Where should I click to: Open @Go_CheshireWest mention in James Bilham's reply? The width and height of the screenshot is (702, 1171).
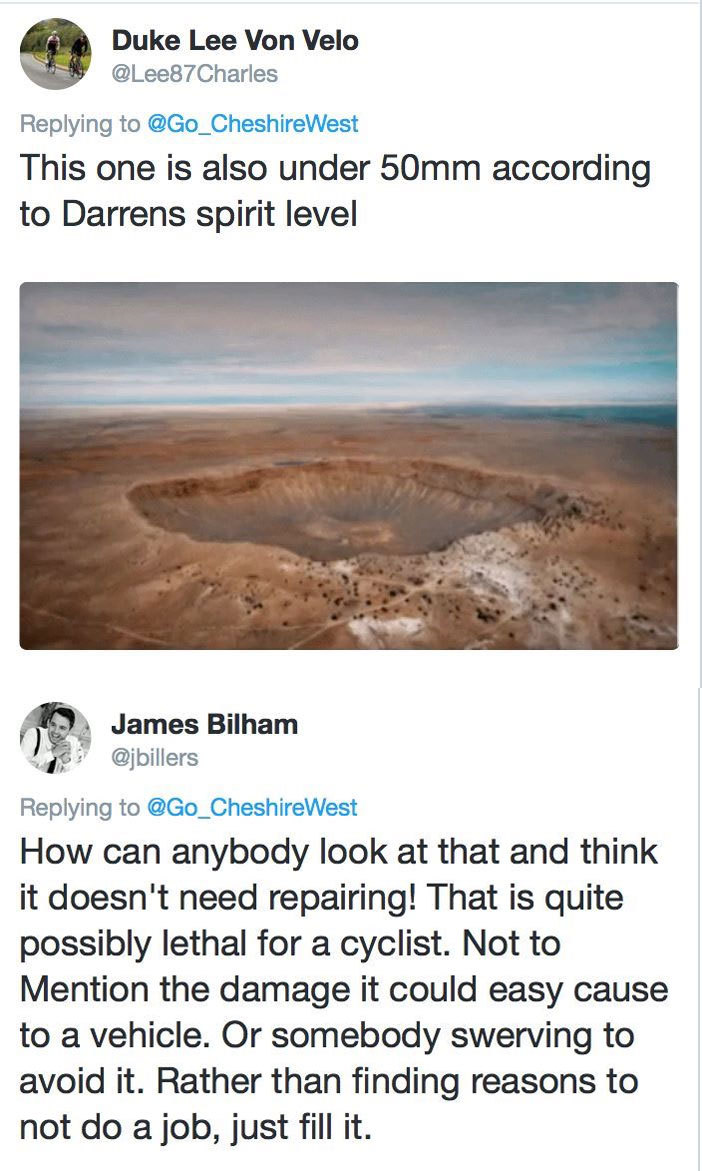252,807
